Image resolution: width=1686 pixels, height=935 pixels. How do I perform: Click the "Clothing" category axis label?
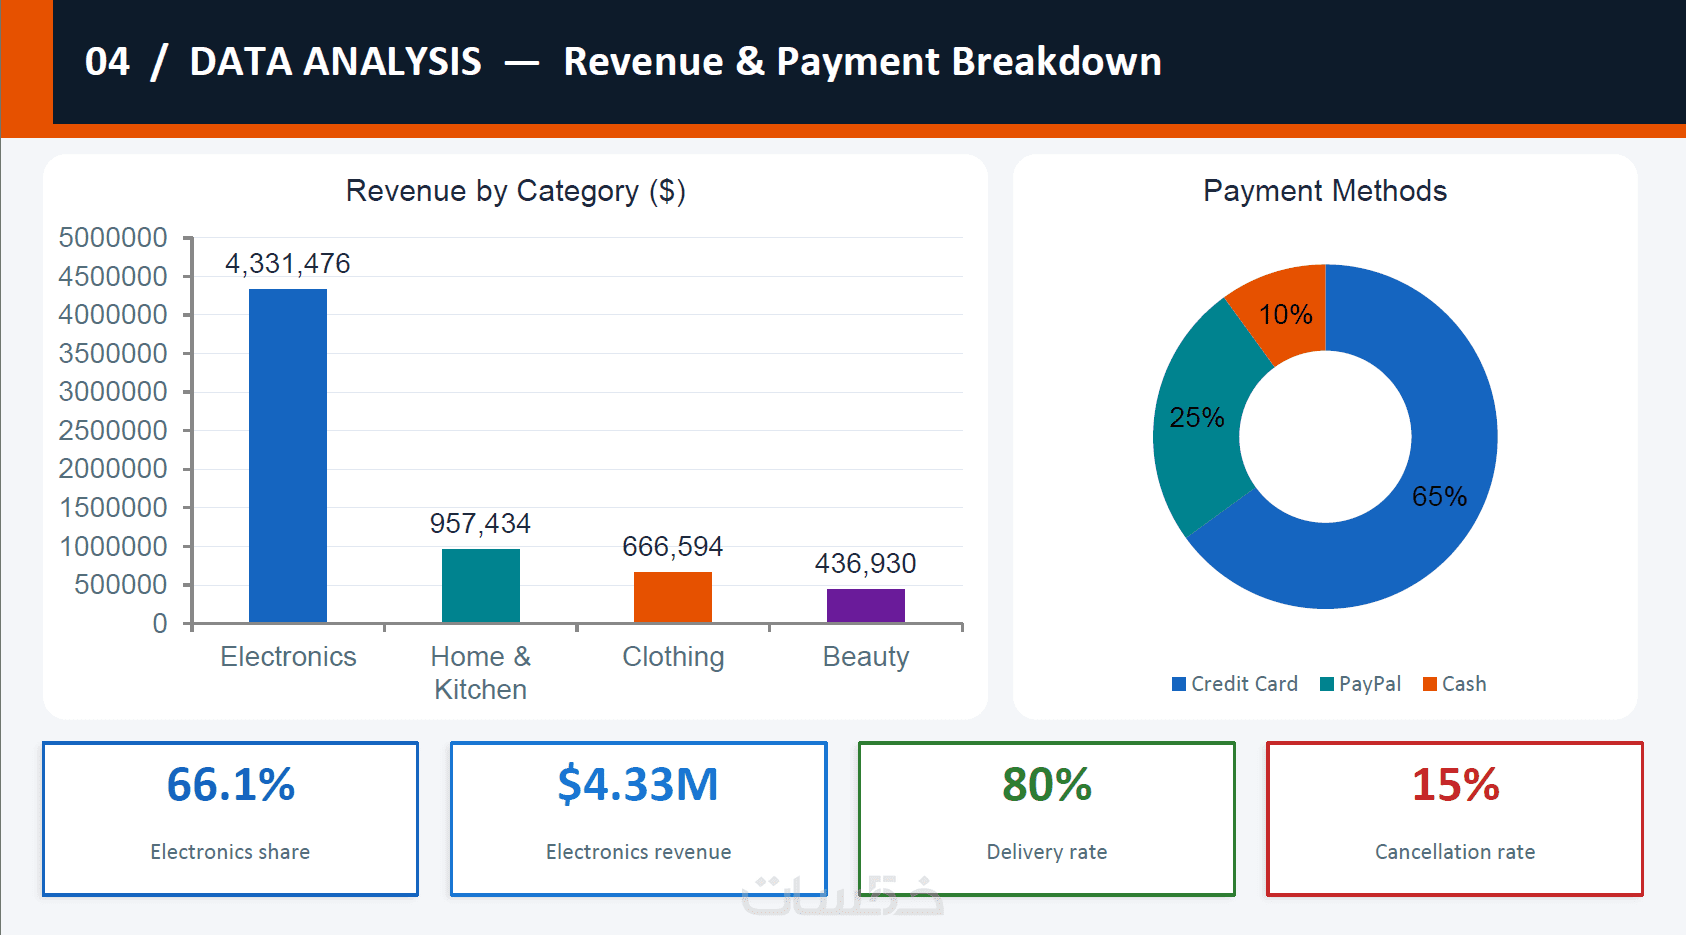(x=673, y=657)
